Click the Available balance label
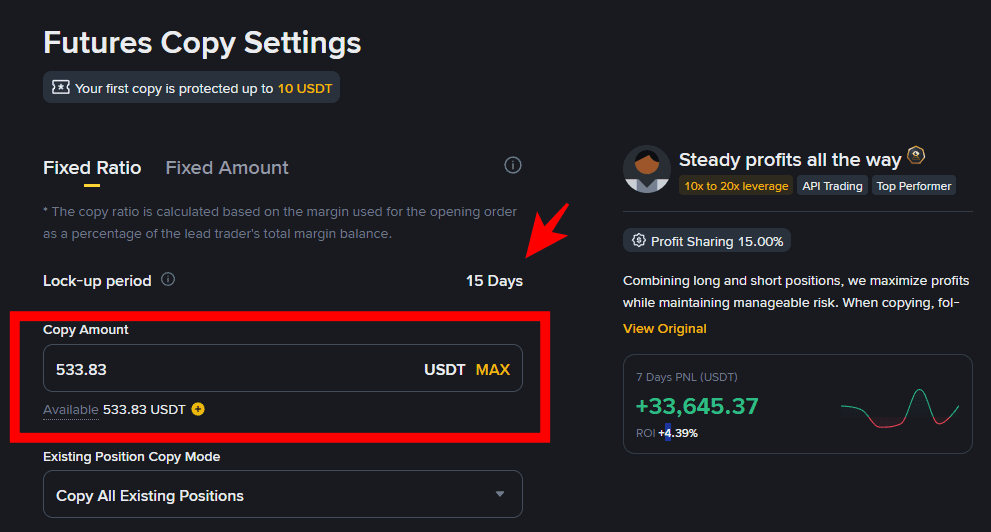The height and width of the screenshot is (532, 991). tap(71, 410)
